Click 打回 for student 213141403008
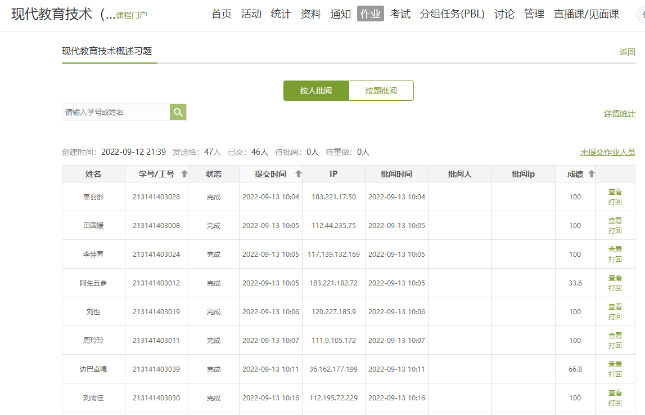 [615, 230]
